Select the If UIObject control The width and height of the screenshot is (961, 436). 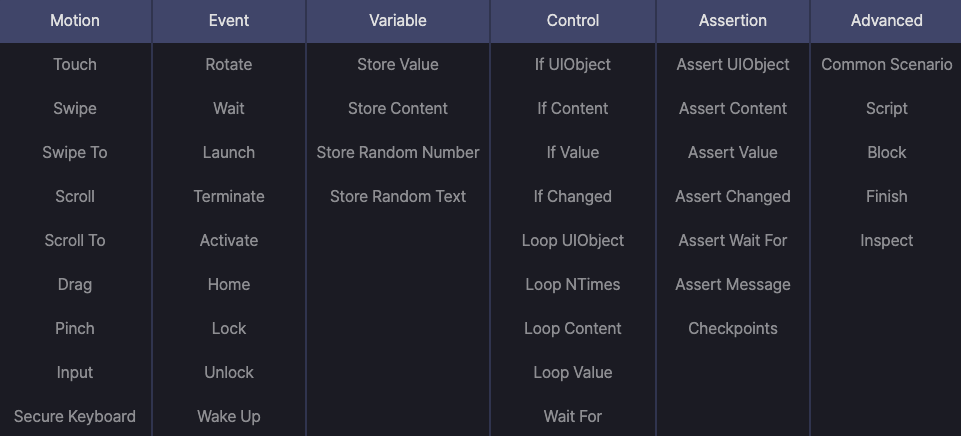tap(573, 64)
